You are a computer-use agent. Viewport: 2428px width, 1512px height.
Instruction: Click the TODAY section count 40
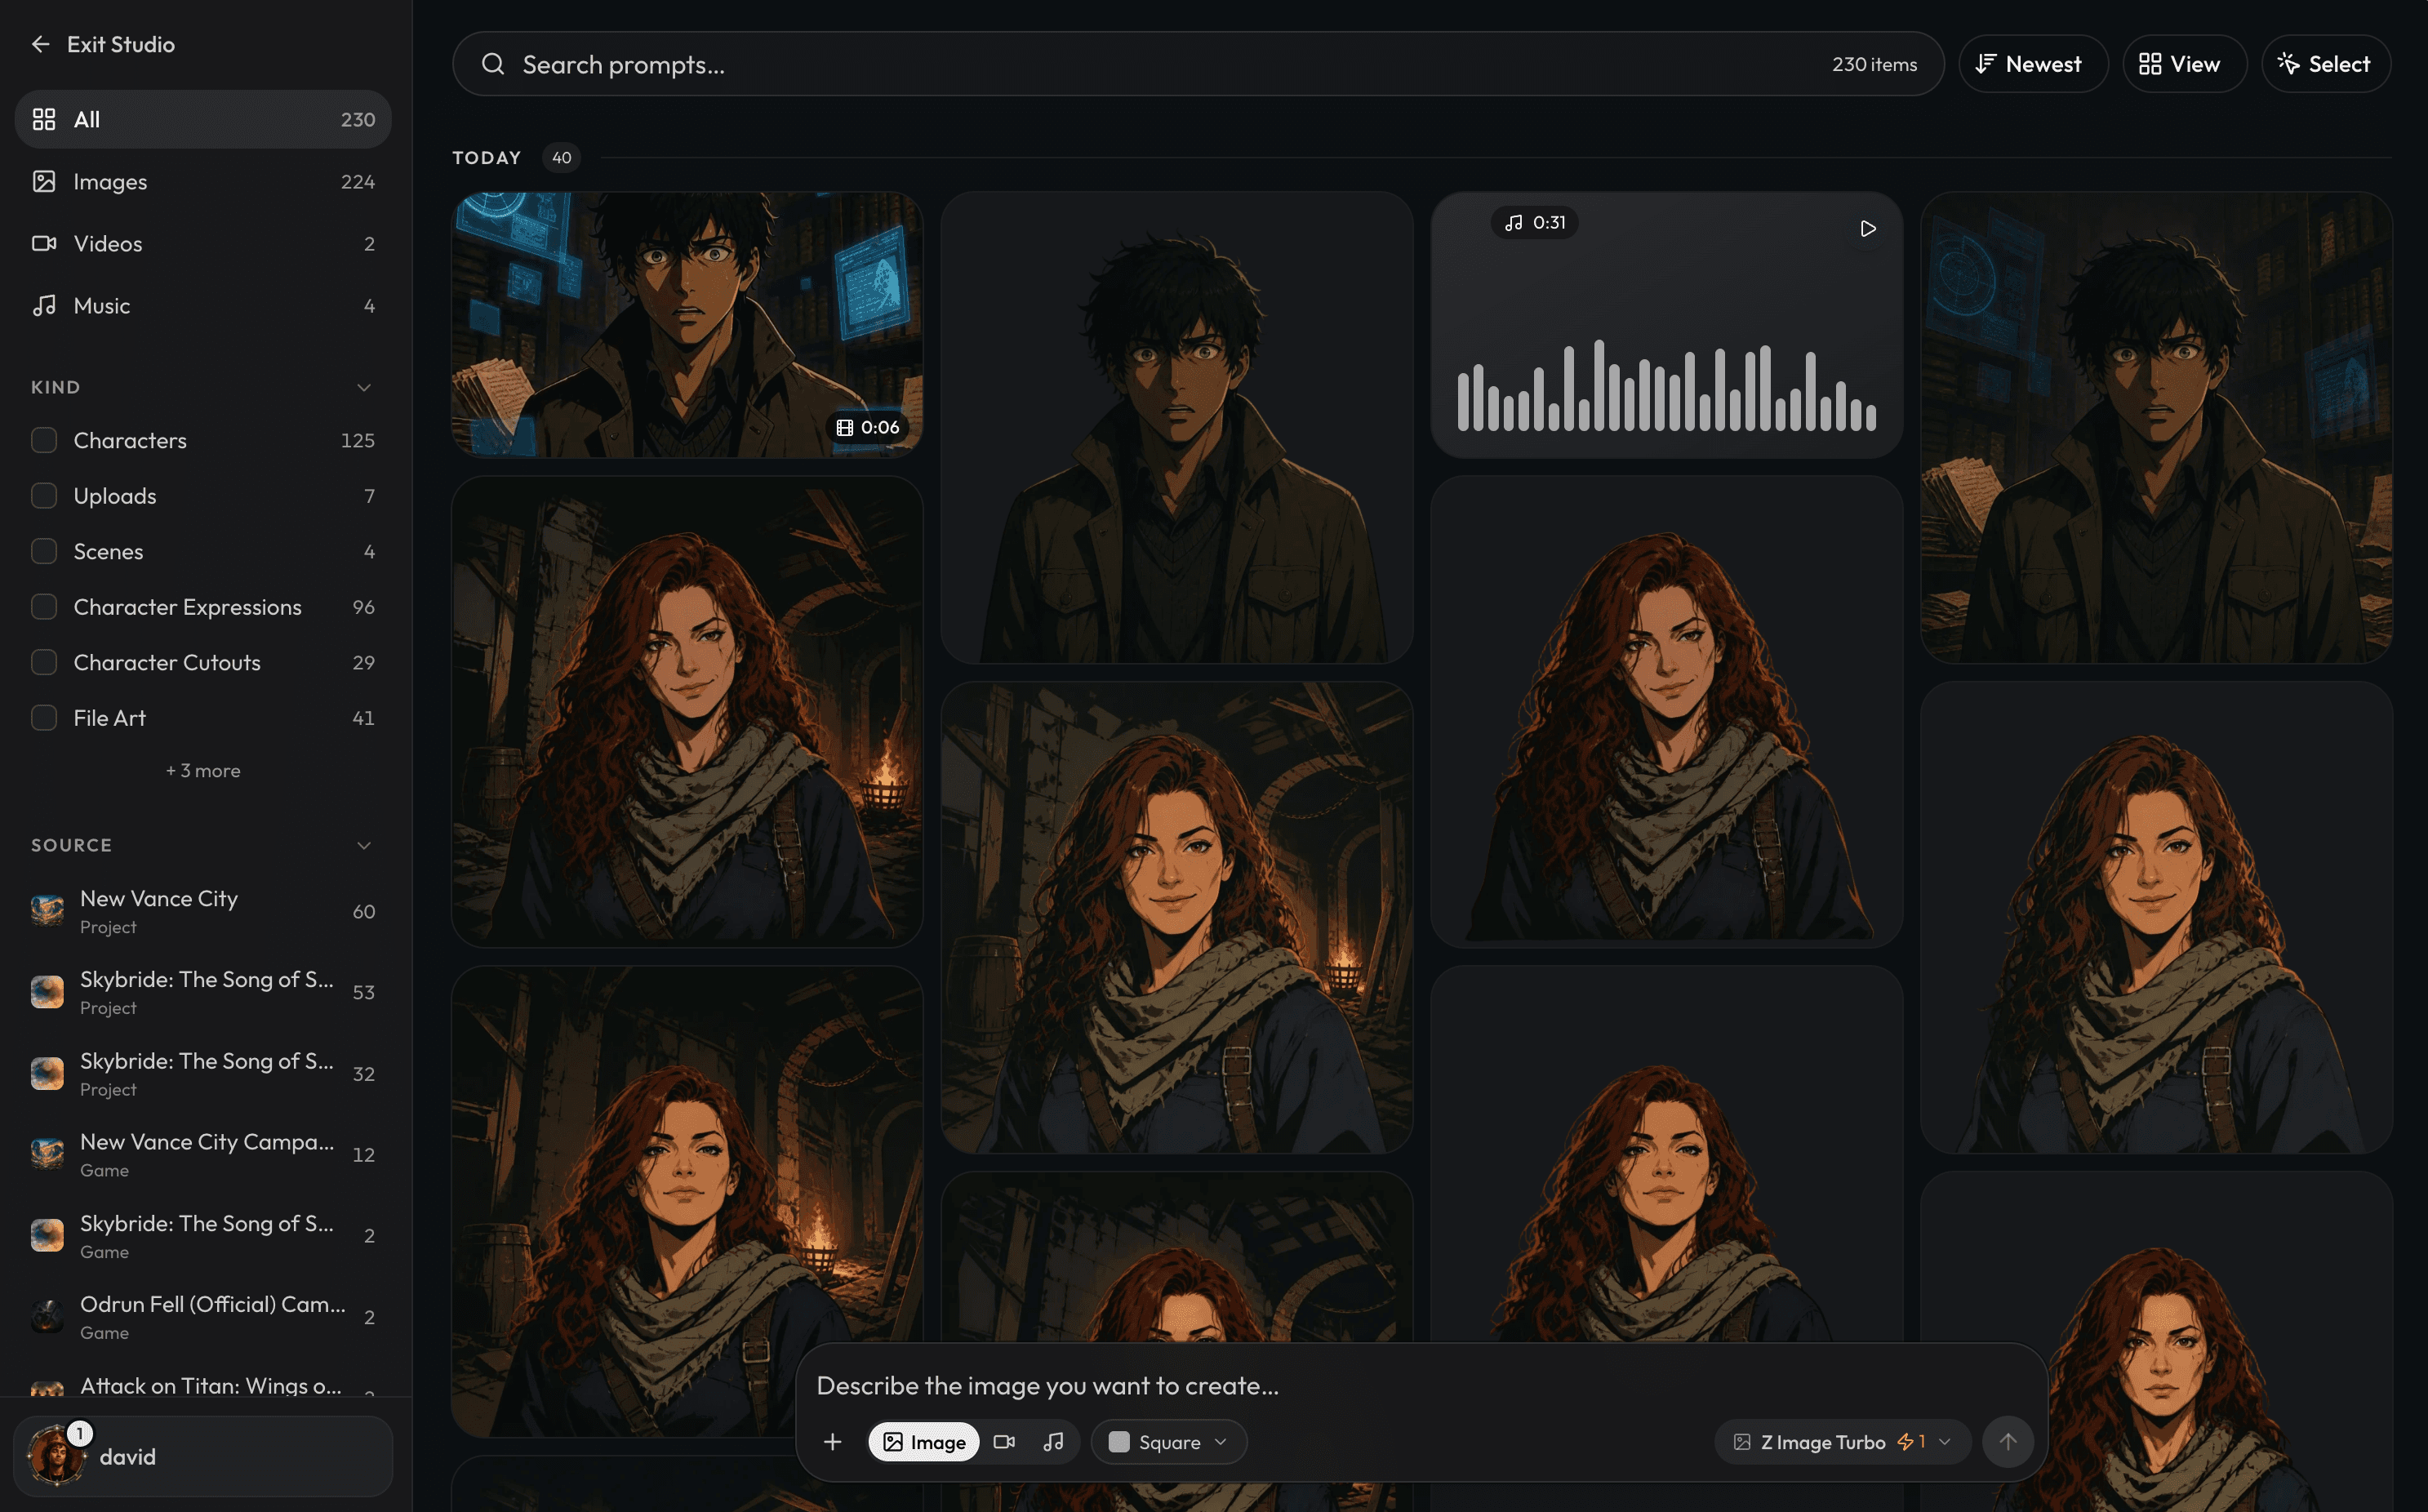(562, 157)
